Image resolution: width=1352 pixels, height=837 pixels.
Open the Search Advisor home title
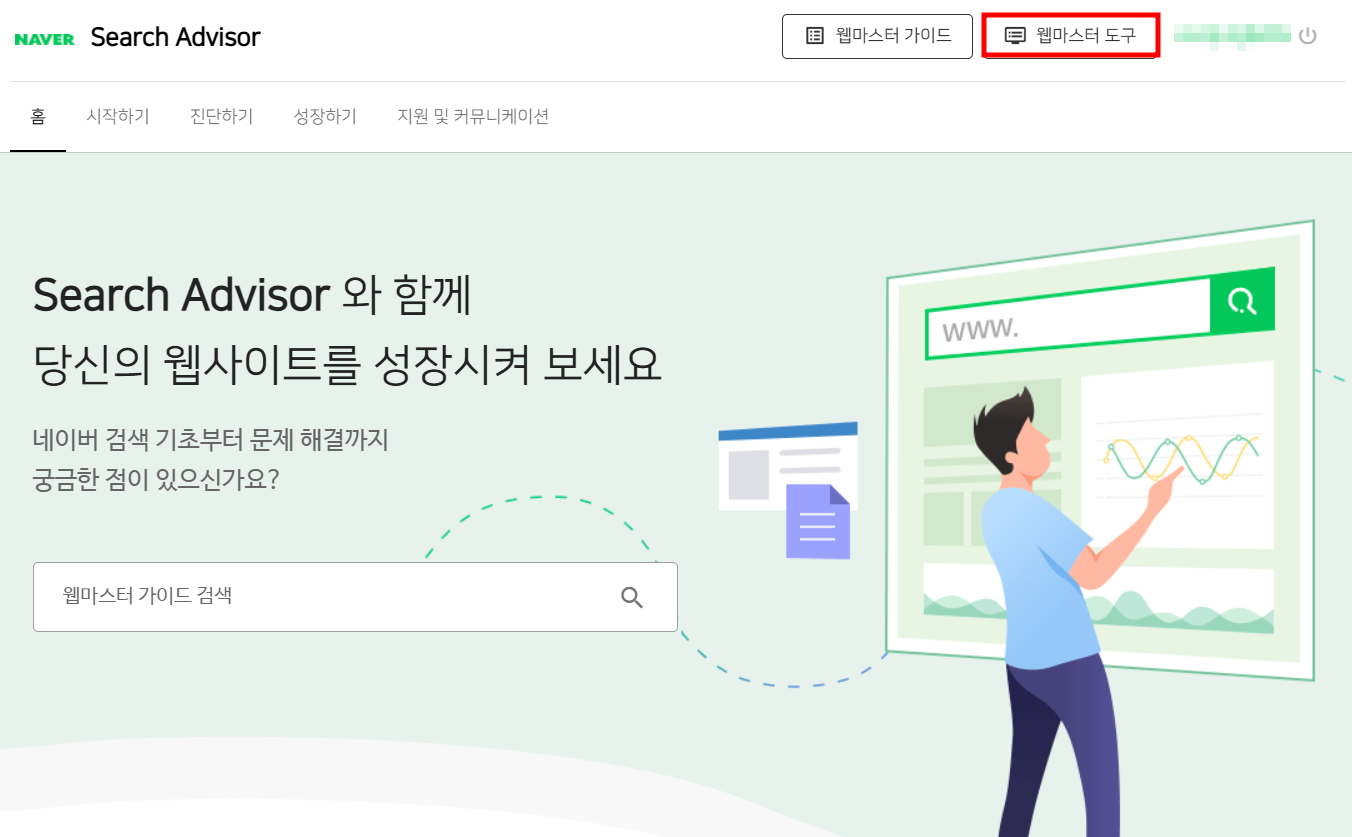coord(175,38)
